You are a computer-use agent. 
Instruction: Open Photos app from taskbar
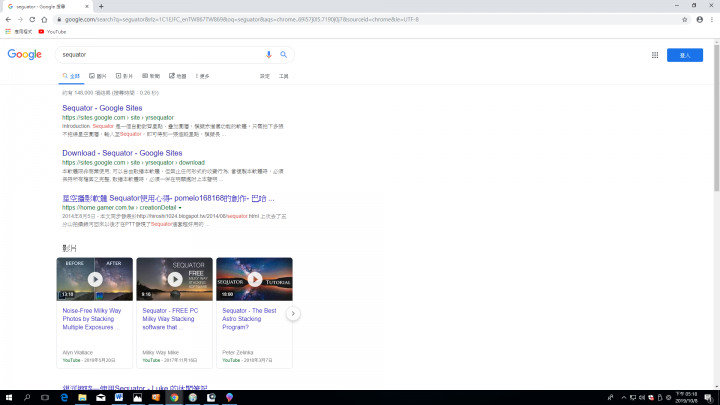(137, 398)
